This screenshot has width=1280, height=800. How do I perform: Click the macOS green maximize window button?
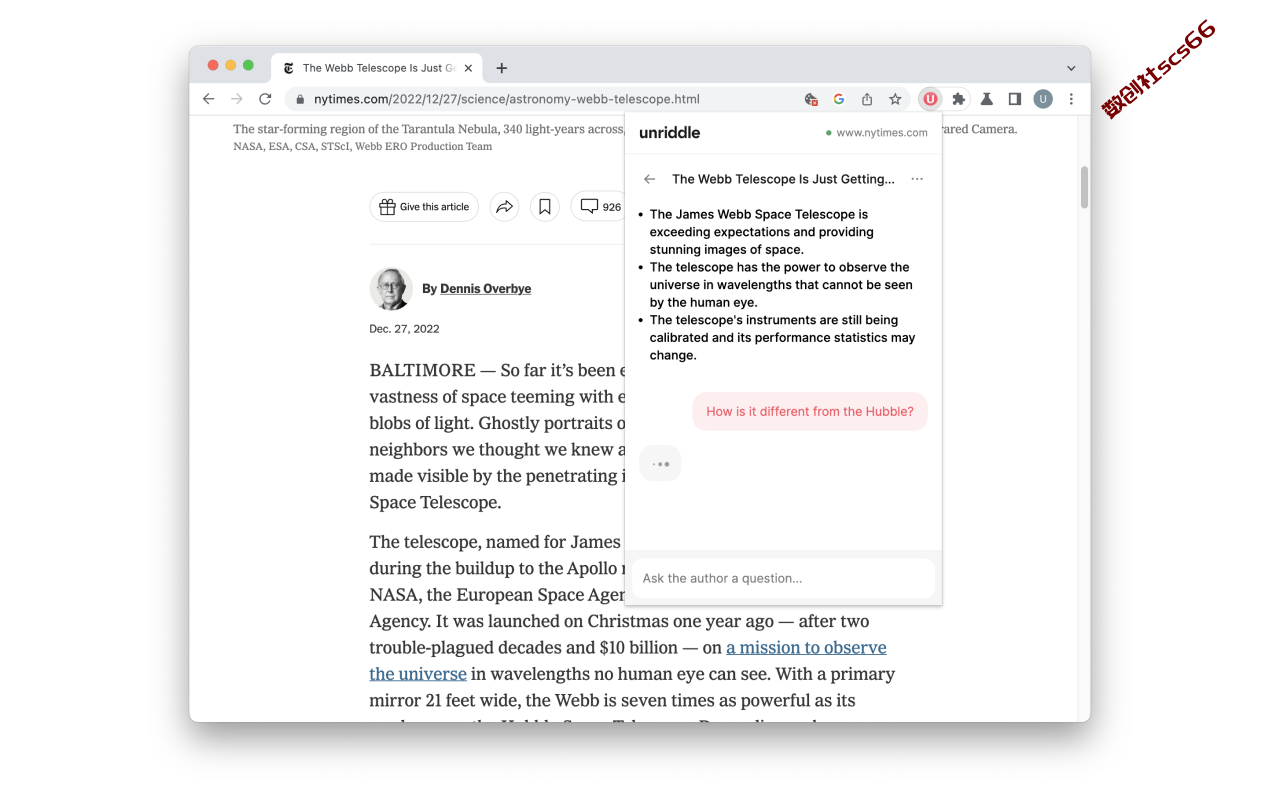248,65
